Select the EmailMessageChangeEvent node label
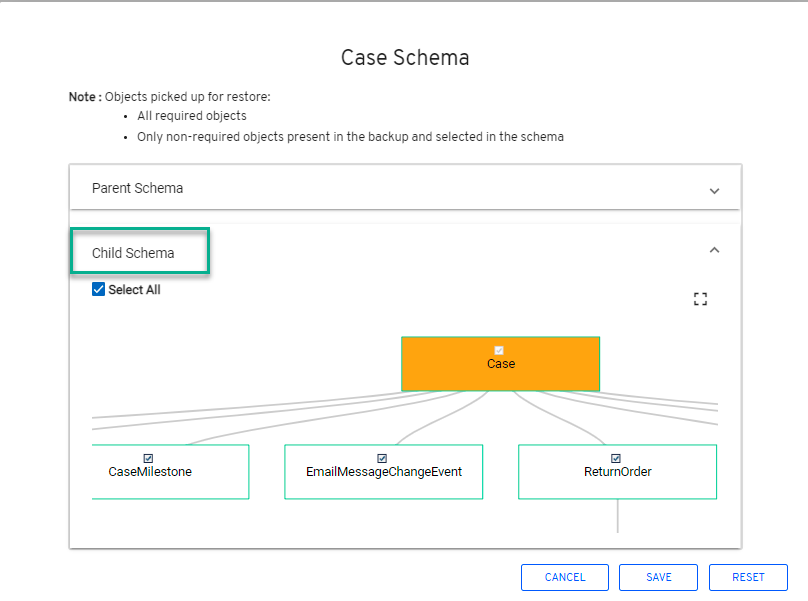 [x=384, y=472]
